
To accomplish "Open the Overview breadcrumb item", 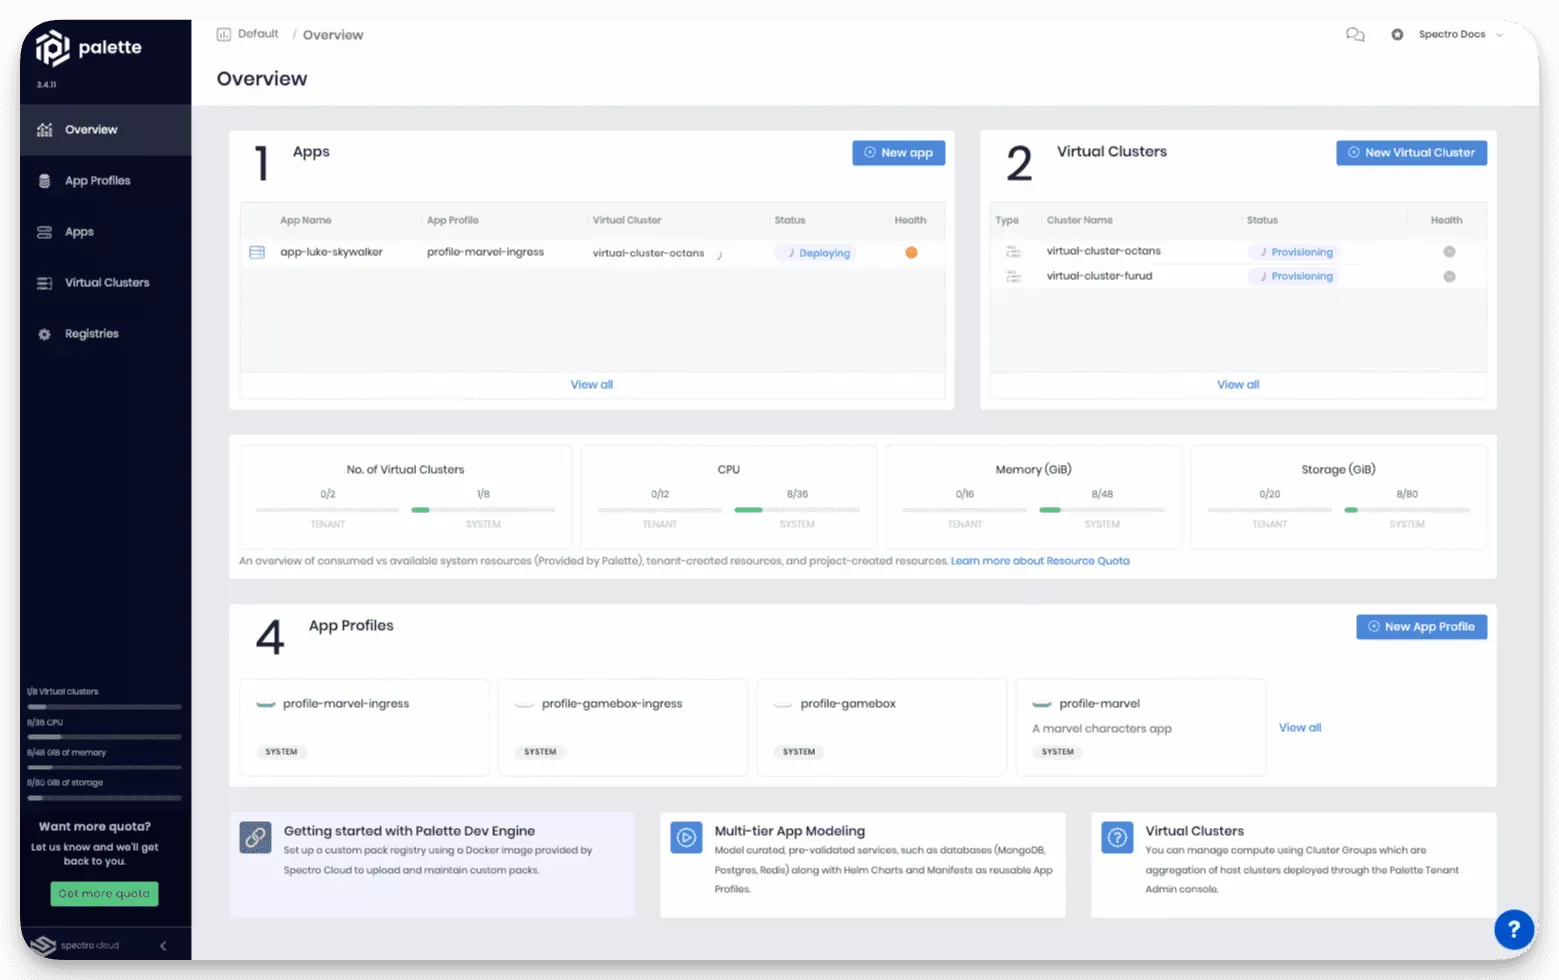I will coord(332,34).
